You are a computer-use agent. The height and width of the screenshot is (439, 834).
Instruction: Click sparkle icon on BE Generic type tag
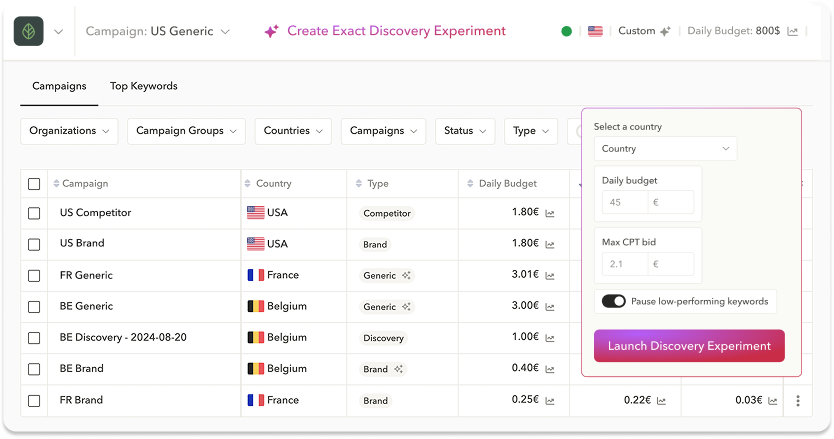[406, 307]
